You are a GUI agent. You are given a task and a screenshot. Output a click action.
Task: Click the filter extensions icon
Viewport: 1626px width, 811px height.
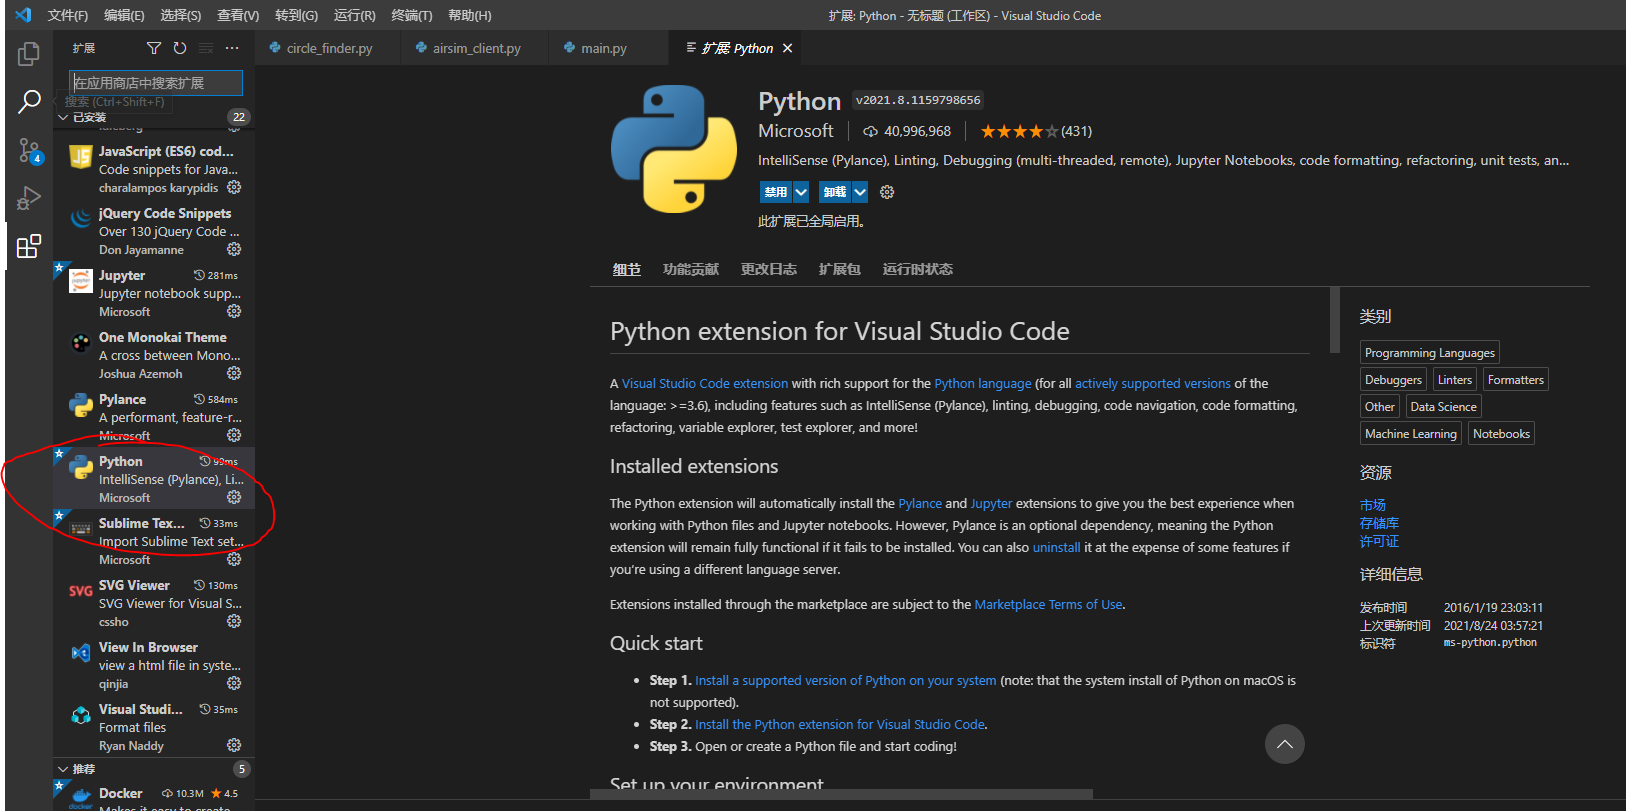point(154,48)
